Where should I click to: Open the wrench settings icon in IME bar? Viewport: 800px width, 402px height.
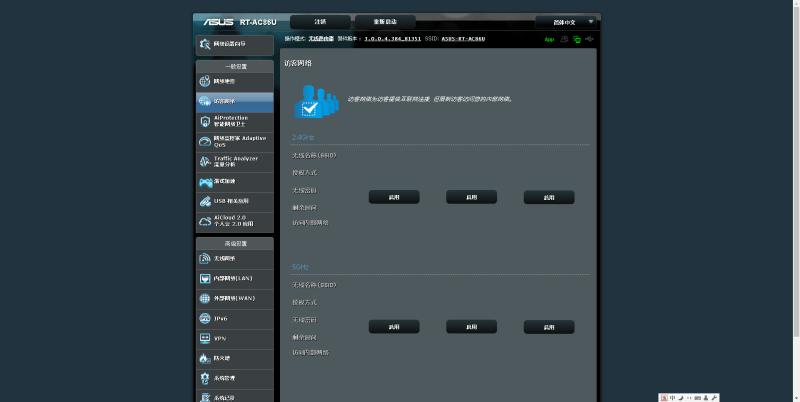click(714, 398)
